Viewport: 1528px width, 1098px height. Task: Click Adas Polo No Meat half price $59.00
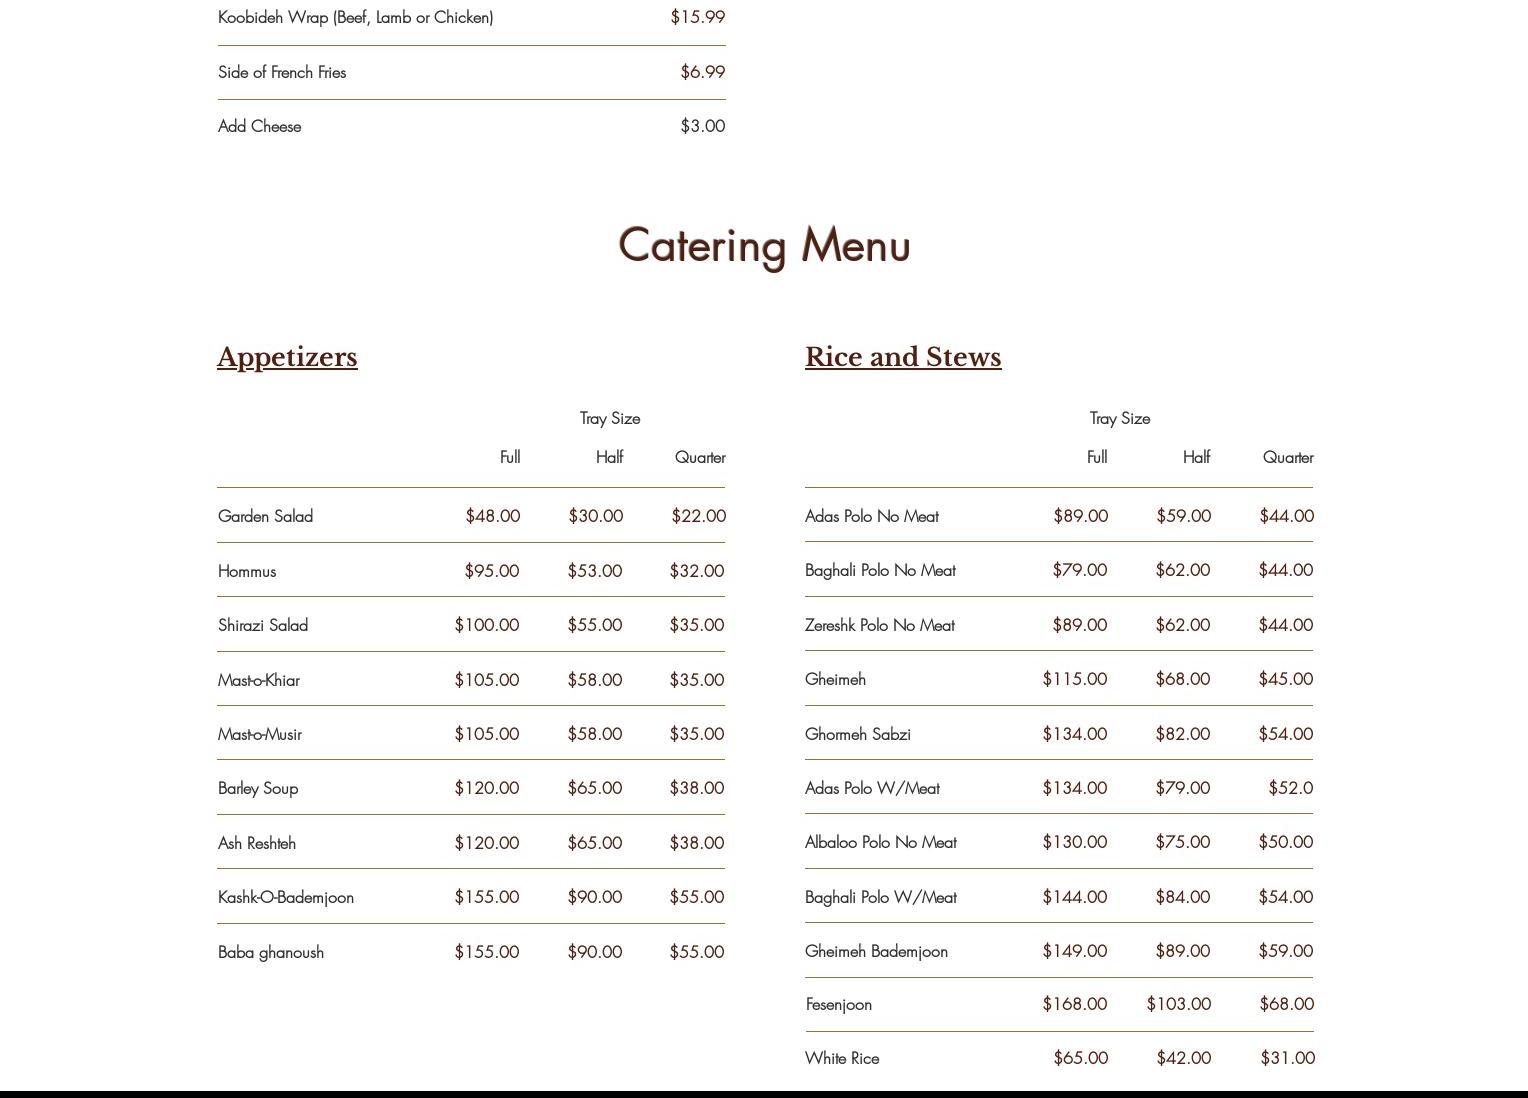(1183, 516)
